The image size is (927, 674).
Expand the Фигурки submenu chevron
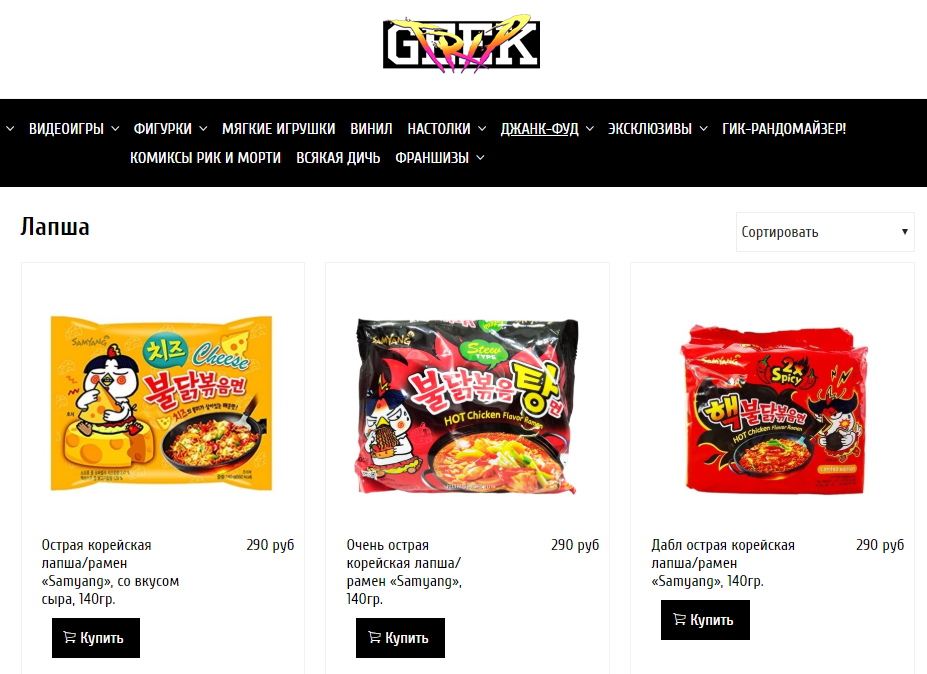pos(203,129)
